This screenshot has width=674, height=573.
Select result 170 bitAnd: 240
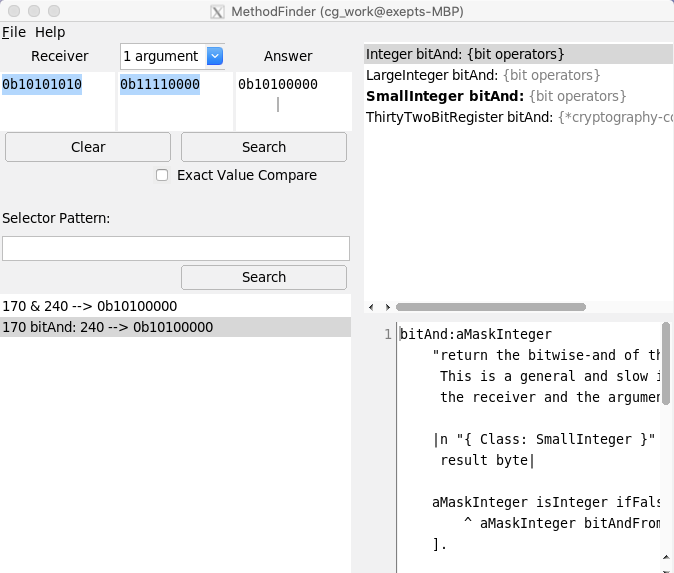108,327
